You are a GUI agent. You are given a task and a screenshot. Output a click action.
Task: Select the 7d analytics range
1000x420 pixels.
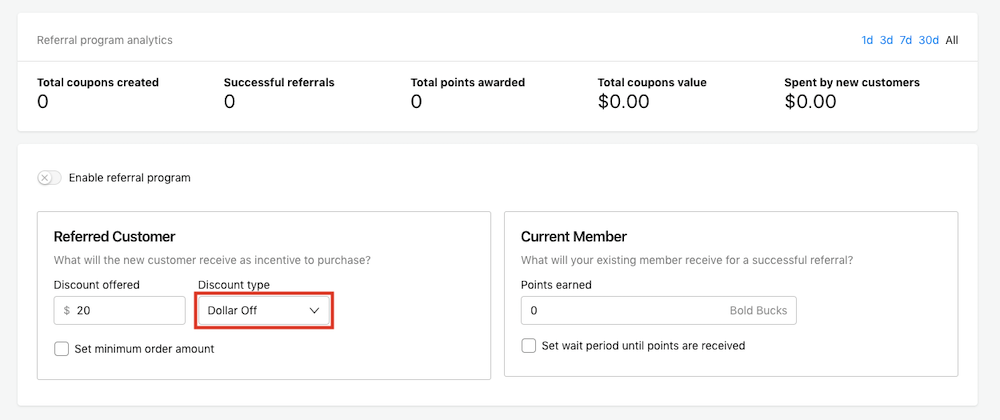pyautogui.click(x=905, y=40)
